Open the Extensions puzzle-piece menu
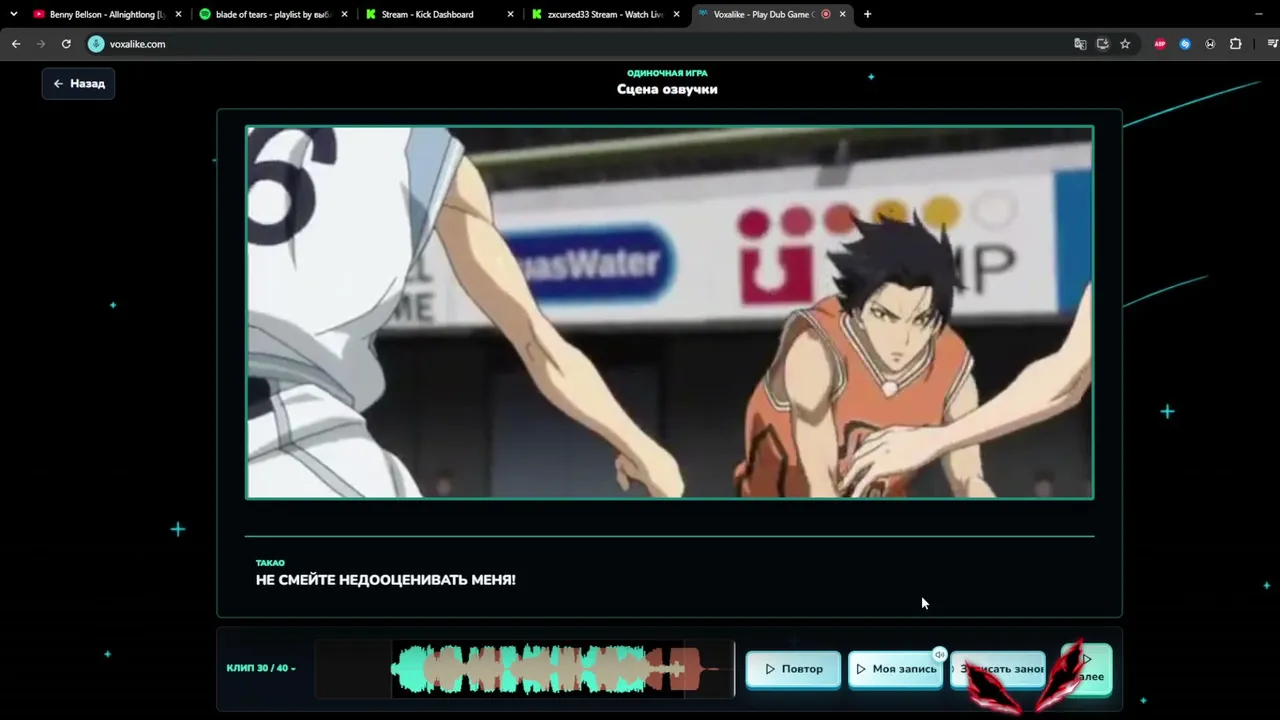This screenshot has height=720, width=1280. [1235, 44]
